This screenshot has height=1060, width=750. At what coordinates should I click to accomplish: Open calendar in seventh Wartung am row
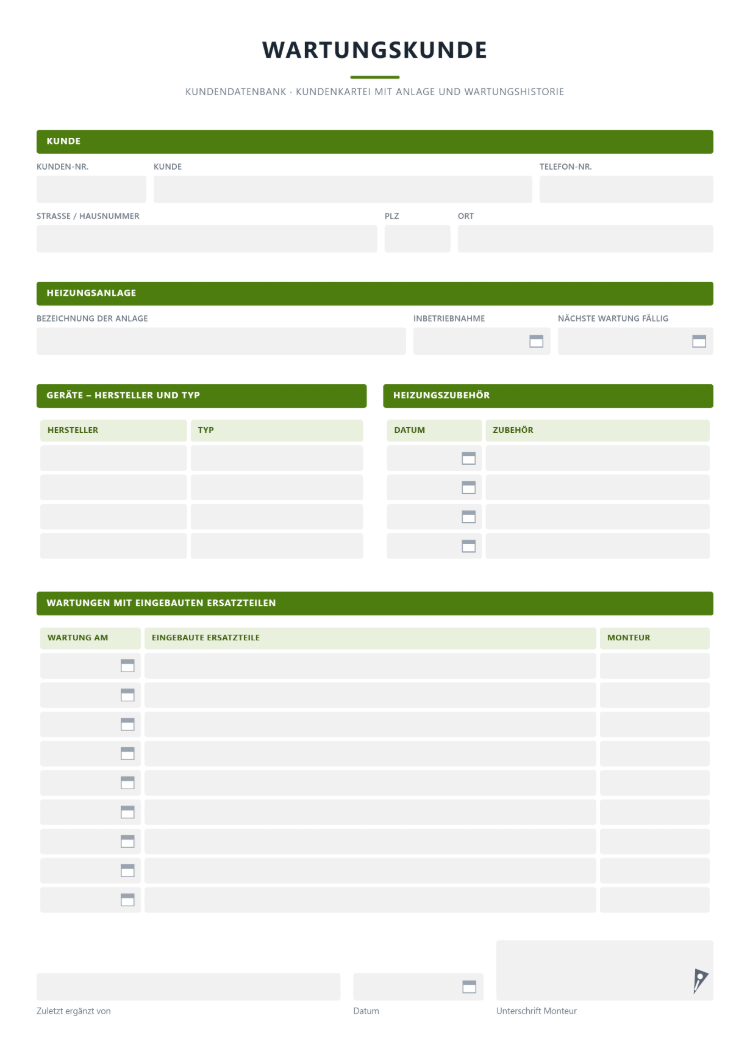coord(127,841)
